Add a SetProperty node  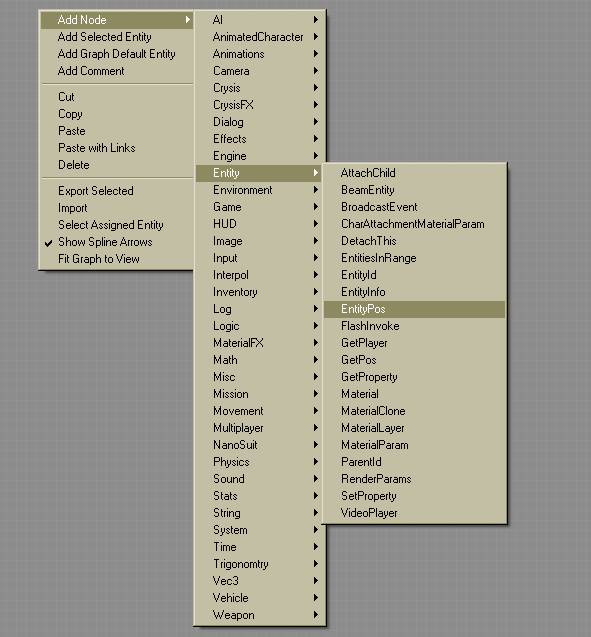click(414, 496)
